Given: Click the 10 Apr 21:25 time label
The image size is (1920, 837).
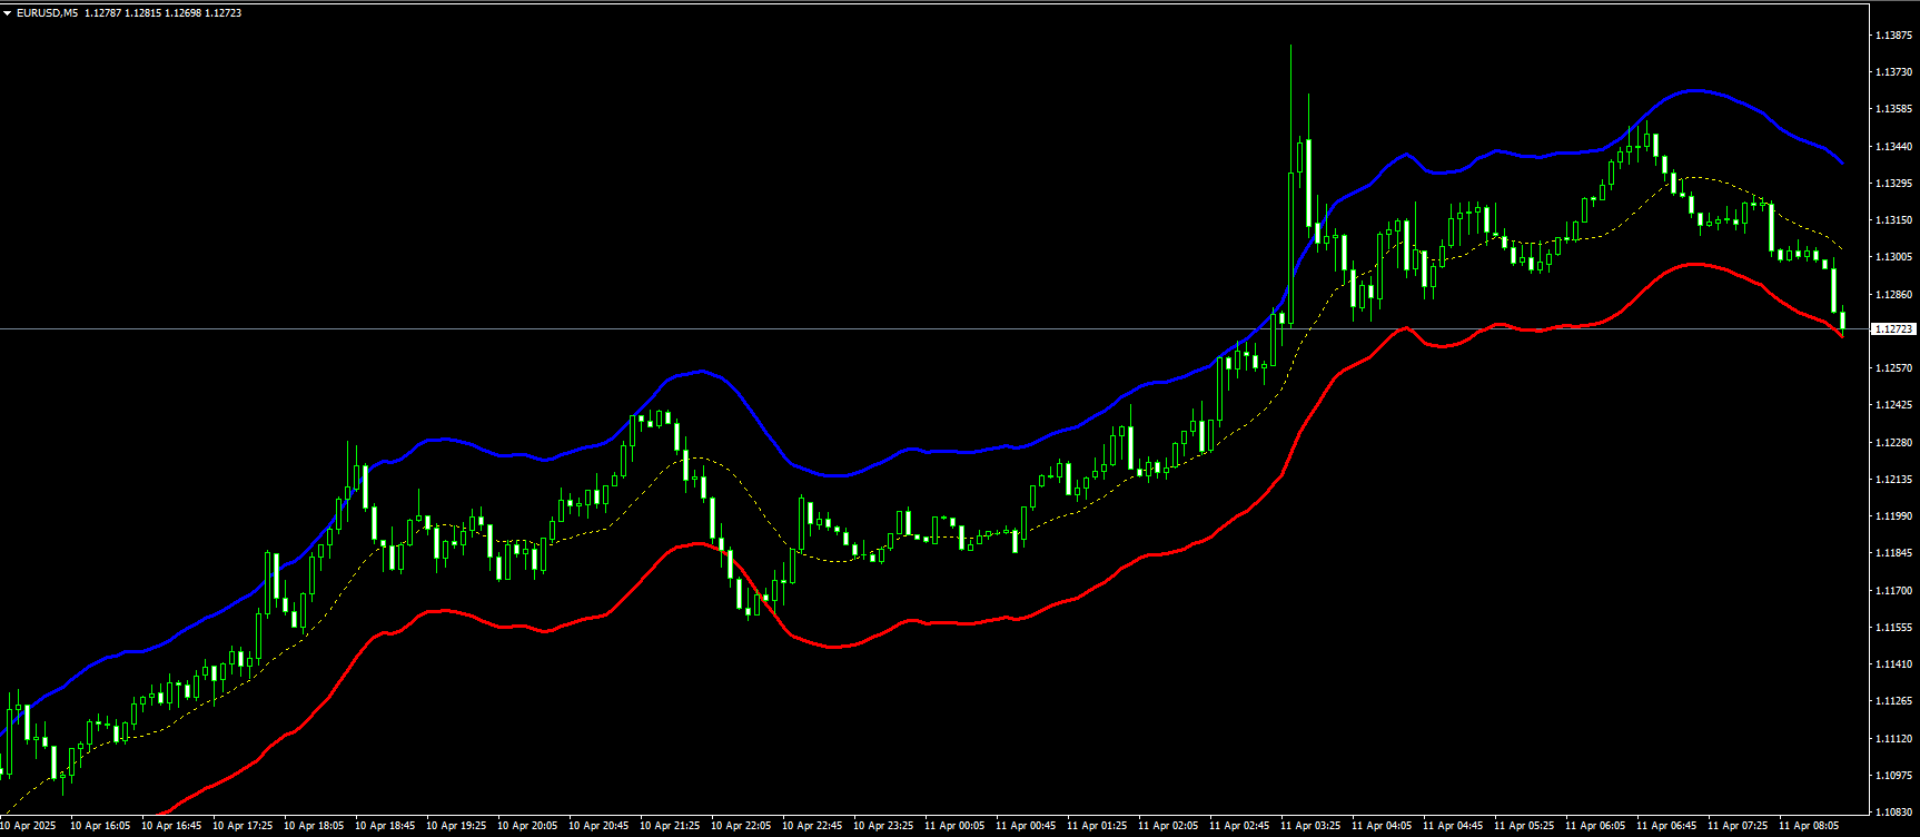Looking at the screenshot, I should tap(669, 826).
